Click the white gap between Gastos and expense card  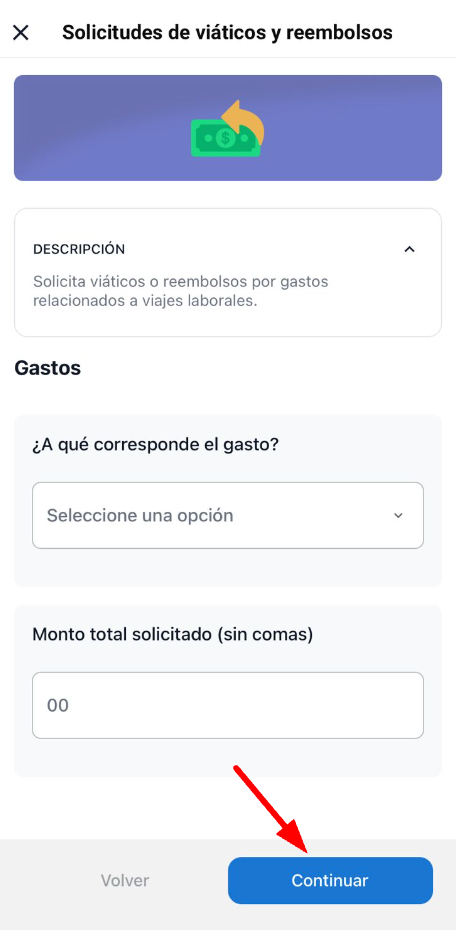[228, 397]
